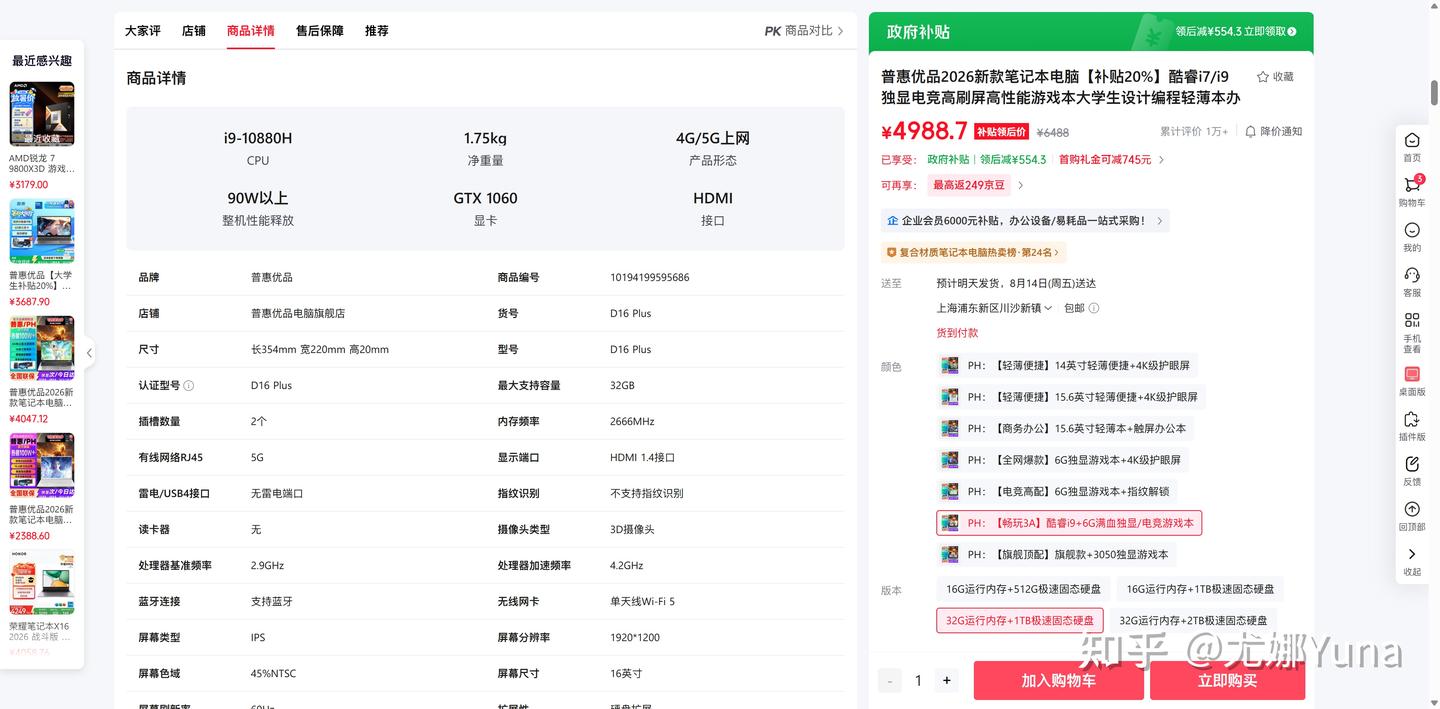Screen dimensions: 1440x709
Task: Click 显卡 value GTX 1060
Action: [486, 198]
